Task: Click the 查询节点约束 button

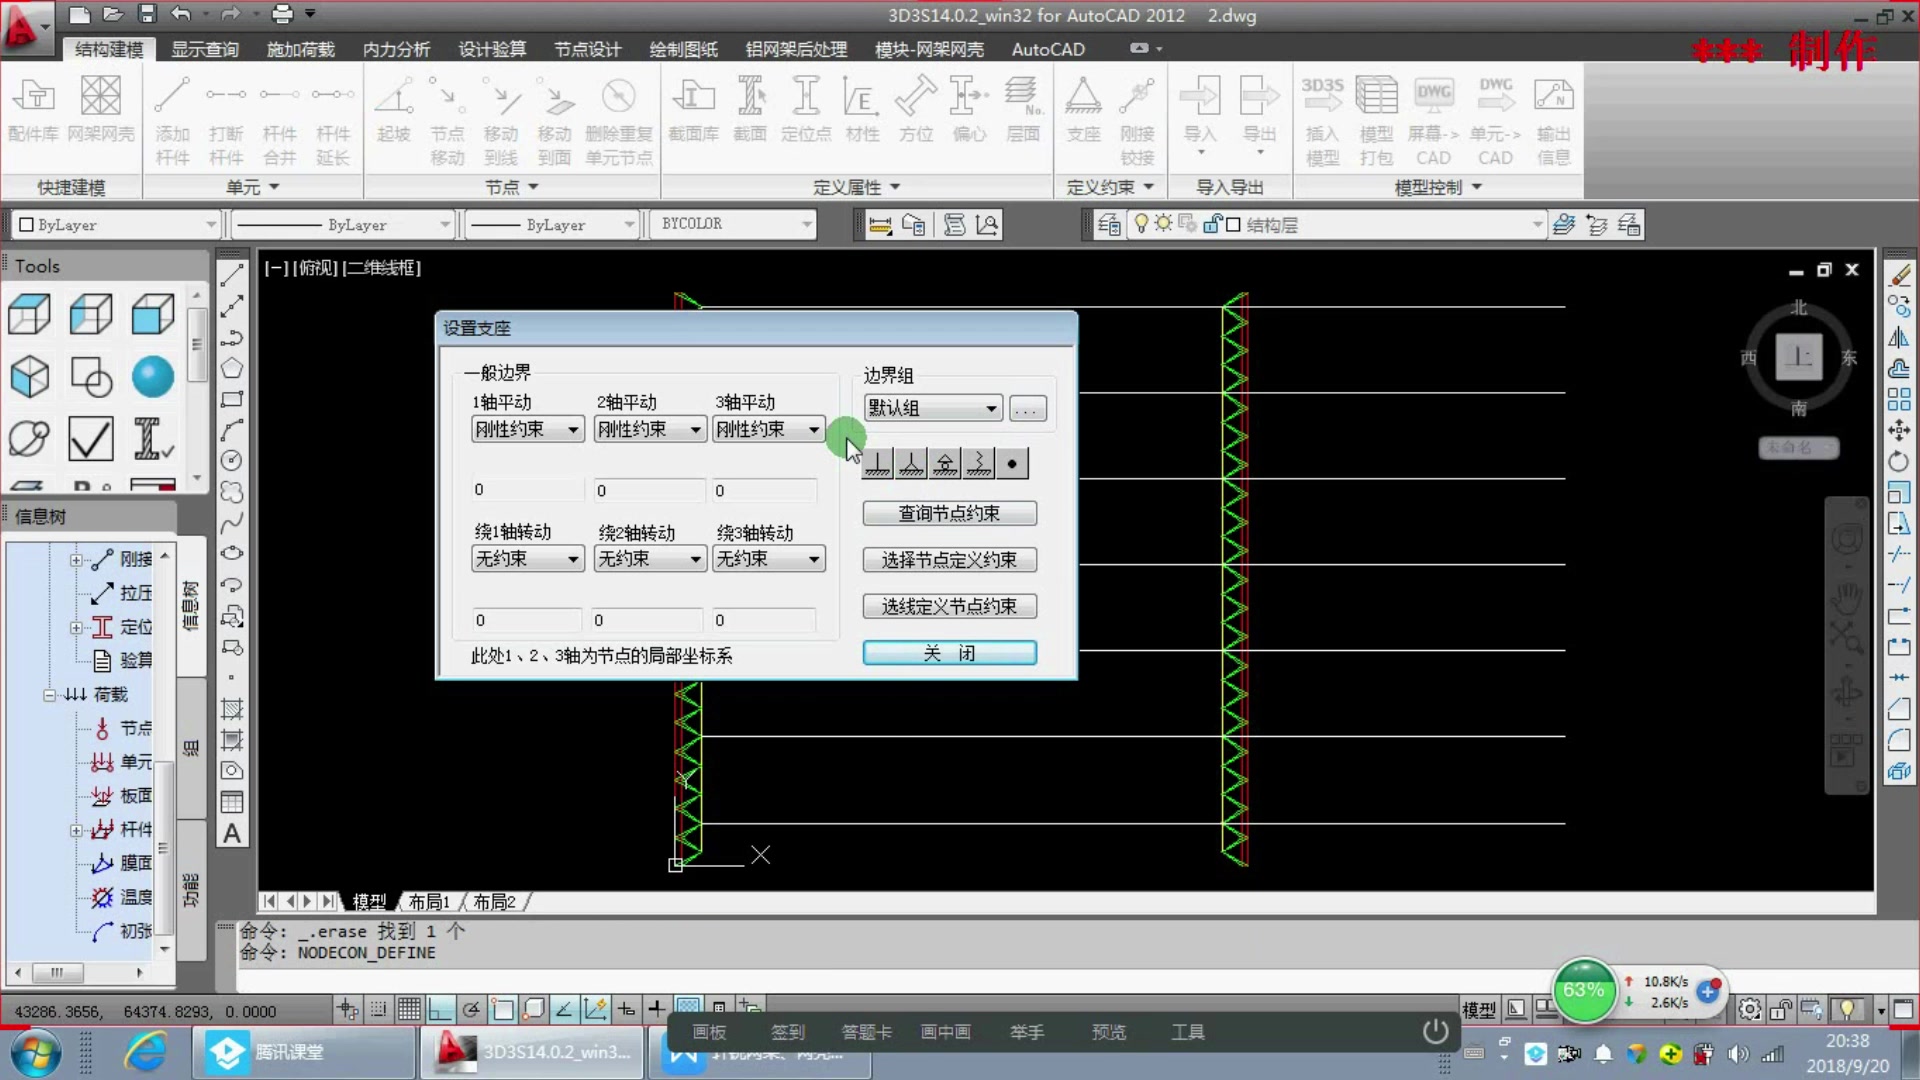Action: pos(949,514)
